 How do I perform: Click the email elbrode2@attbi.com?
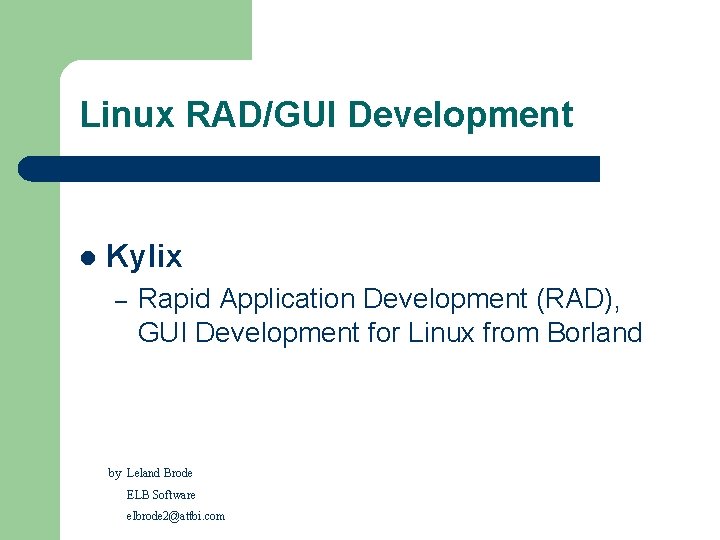175,516
